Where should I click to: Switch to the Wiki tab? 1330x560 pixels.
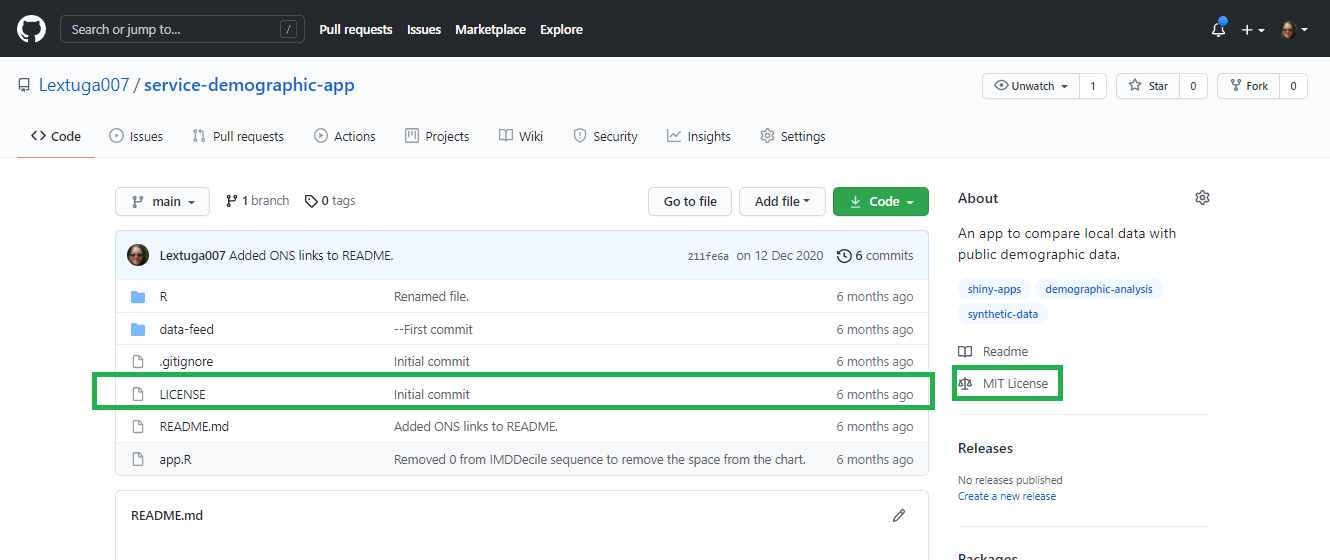521,136
